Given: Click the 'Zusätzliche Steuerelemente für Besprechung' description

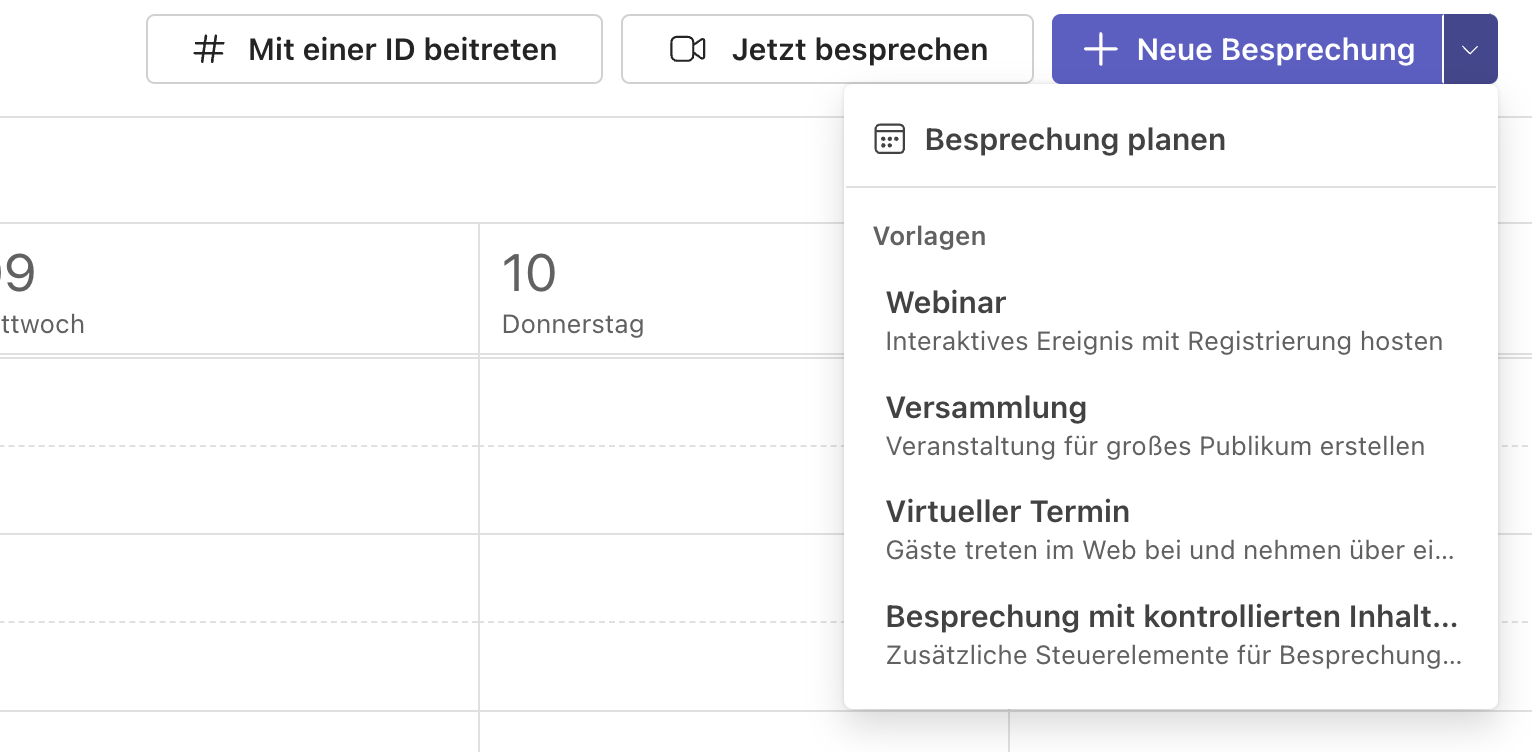Looking at the screenshot, I should click(1174, 655).
